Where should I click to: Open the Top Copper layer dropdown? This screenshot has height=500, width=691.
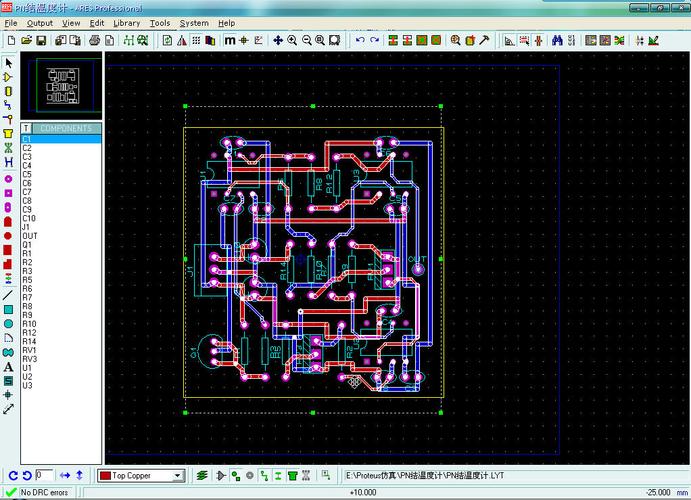[177, 476]
